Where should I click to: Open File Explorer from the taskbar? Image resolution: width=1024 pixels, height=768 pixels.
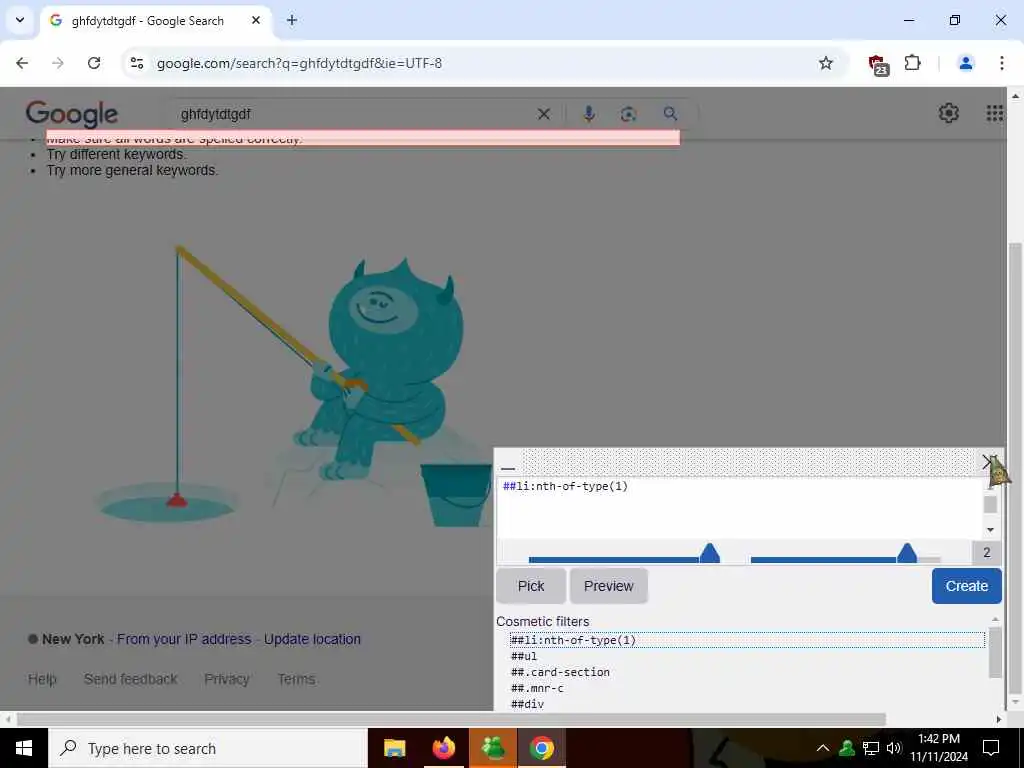(394, 748)
